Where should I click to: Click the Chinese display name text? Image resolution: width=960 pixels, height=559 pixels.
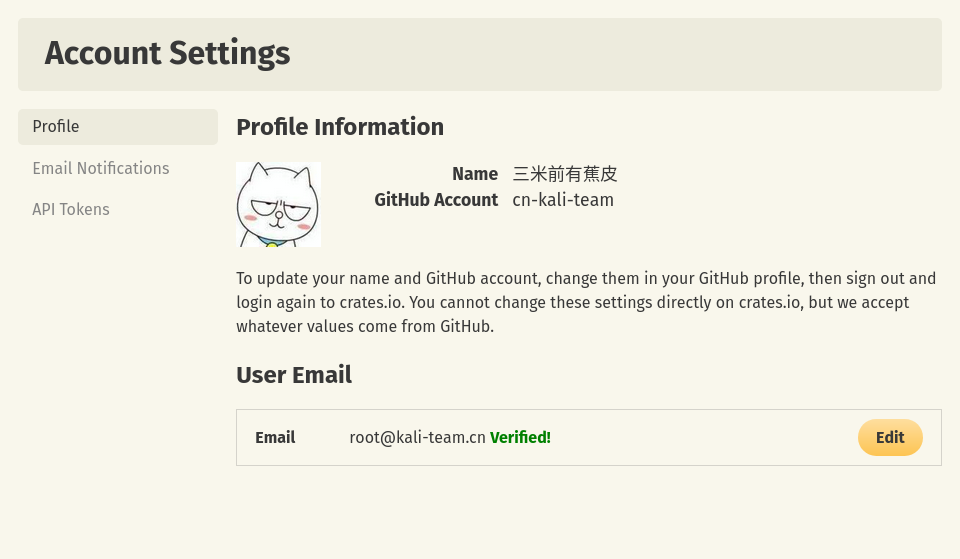(x=564, y=174)
